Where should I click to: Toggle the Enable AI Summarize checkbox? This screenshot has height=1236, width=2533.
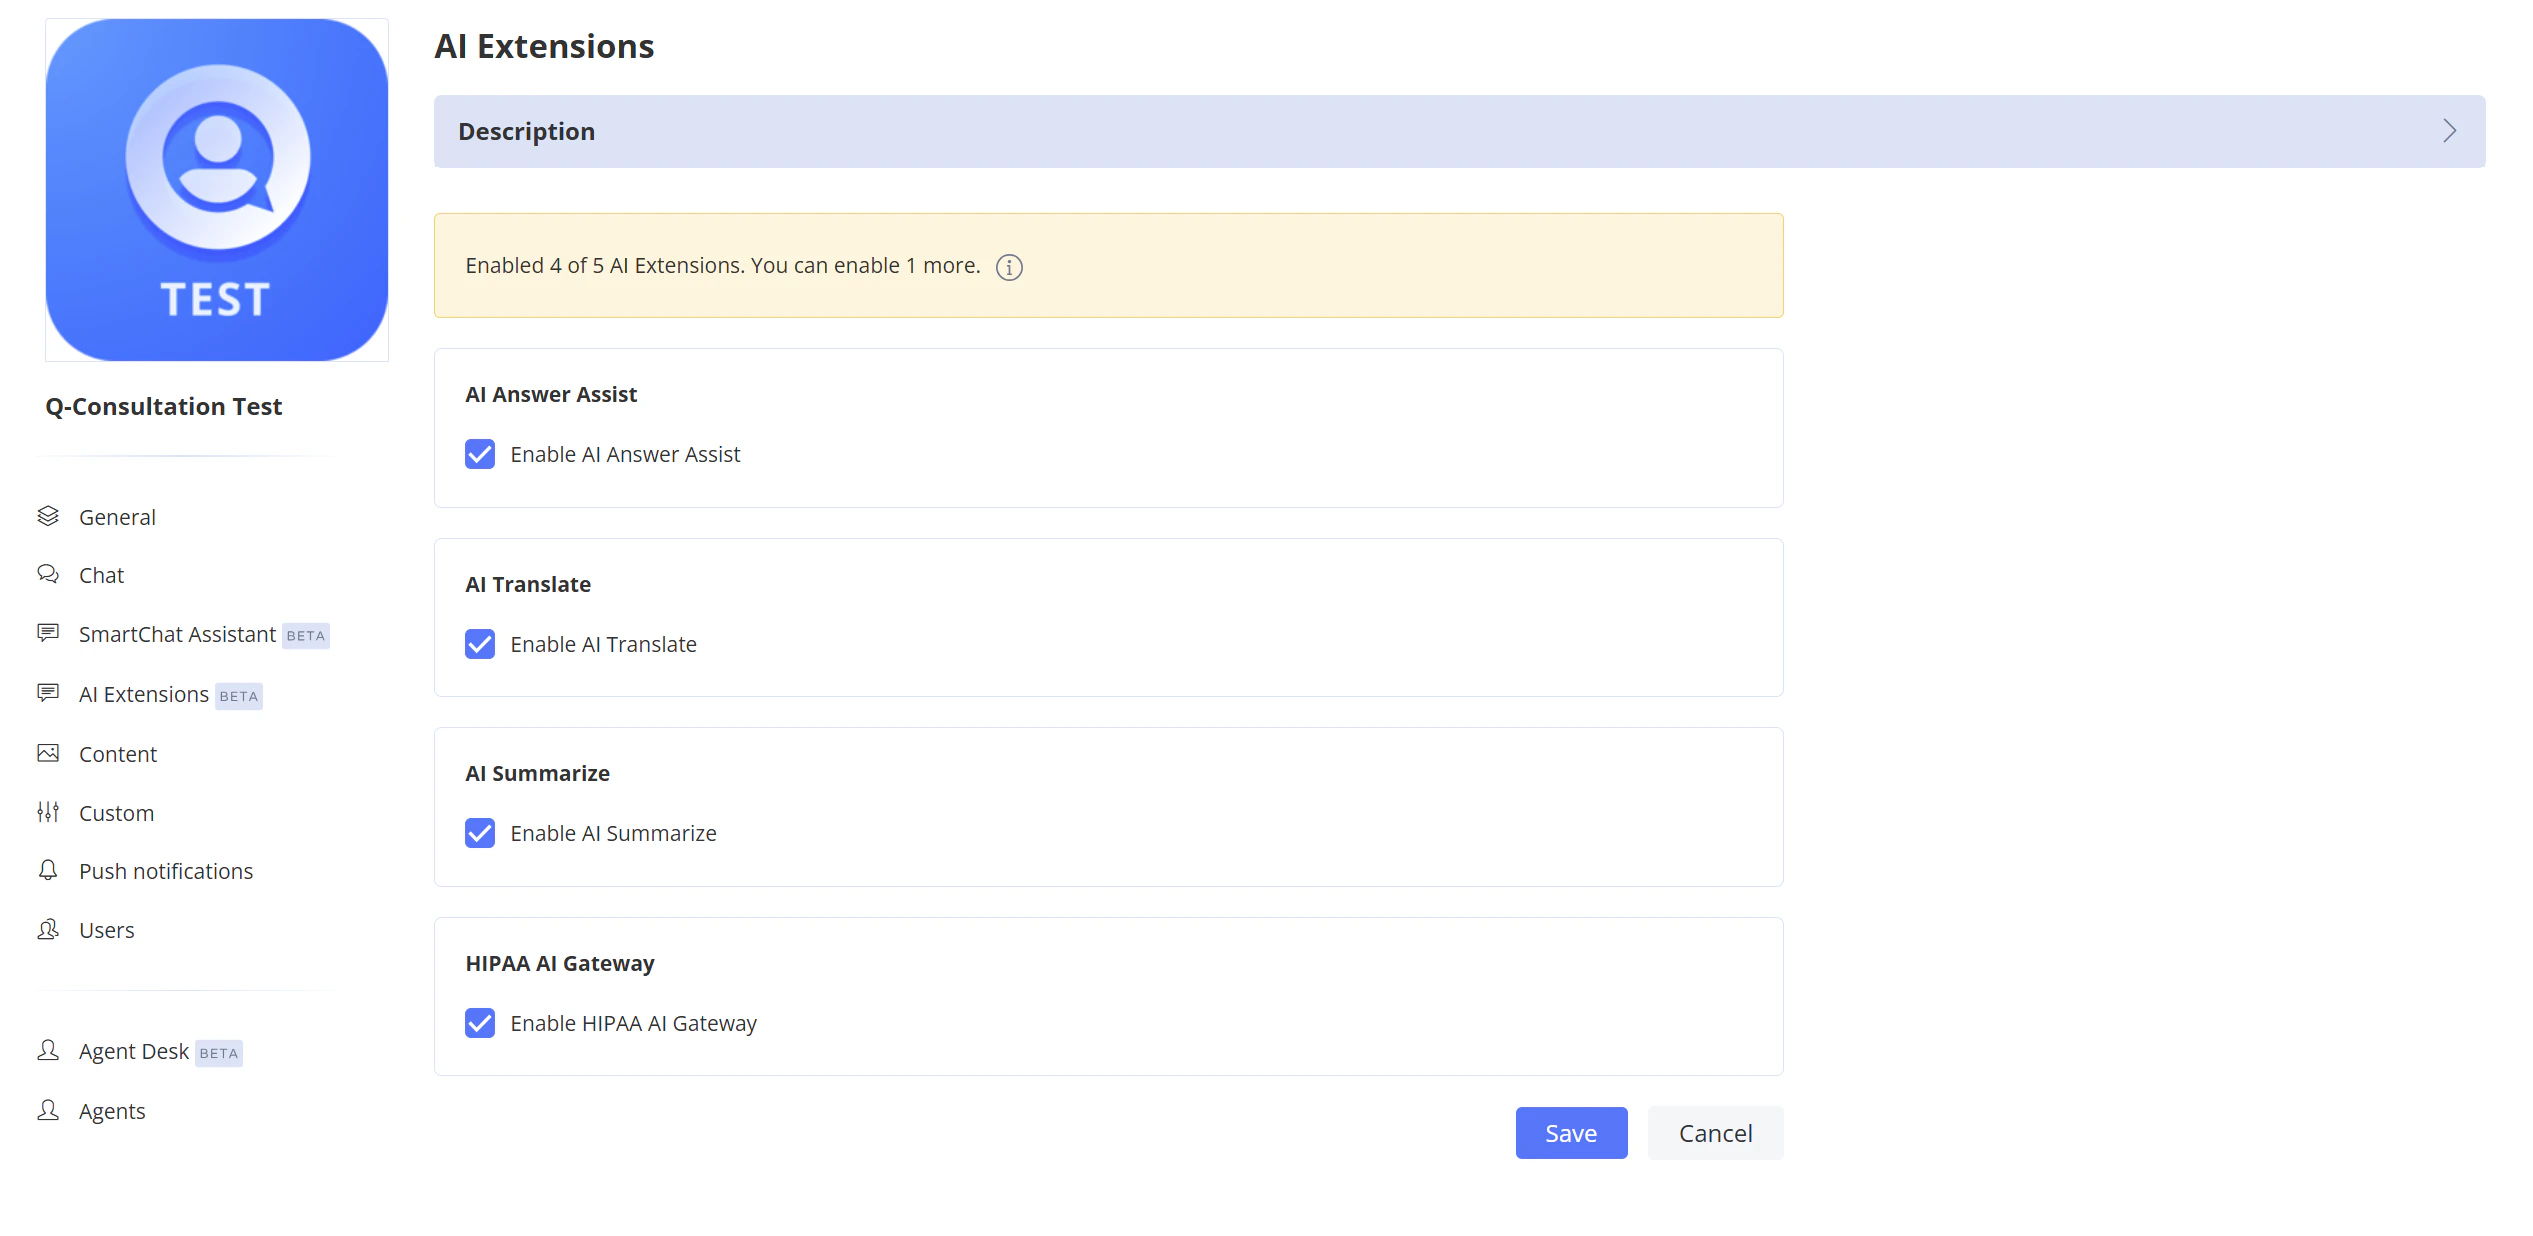pos(480,833)
